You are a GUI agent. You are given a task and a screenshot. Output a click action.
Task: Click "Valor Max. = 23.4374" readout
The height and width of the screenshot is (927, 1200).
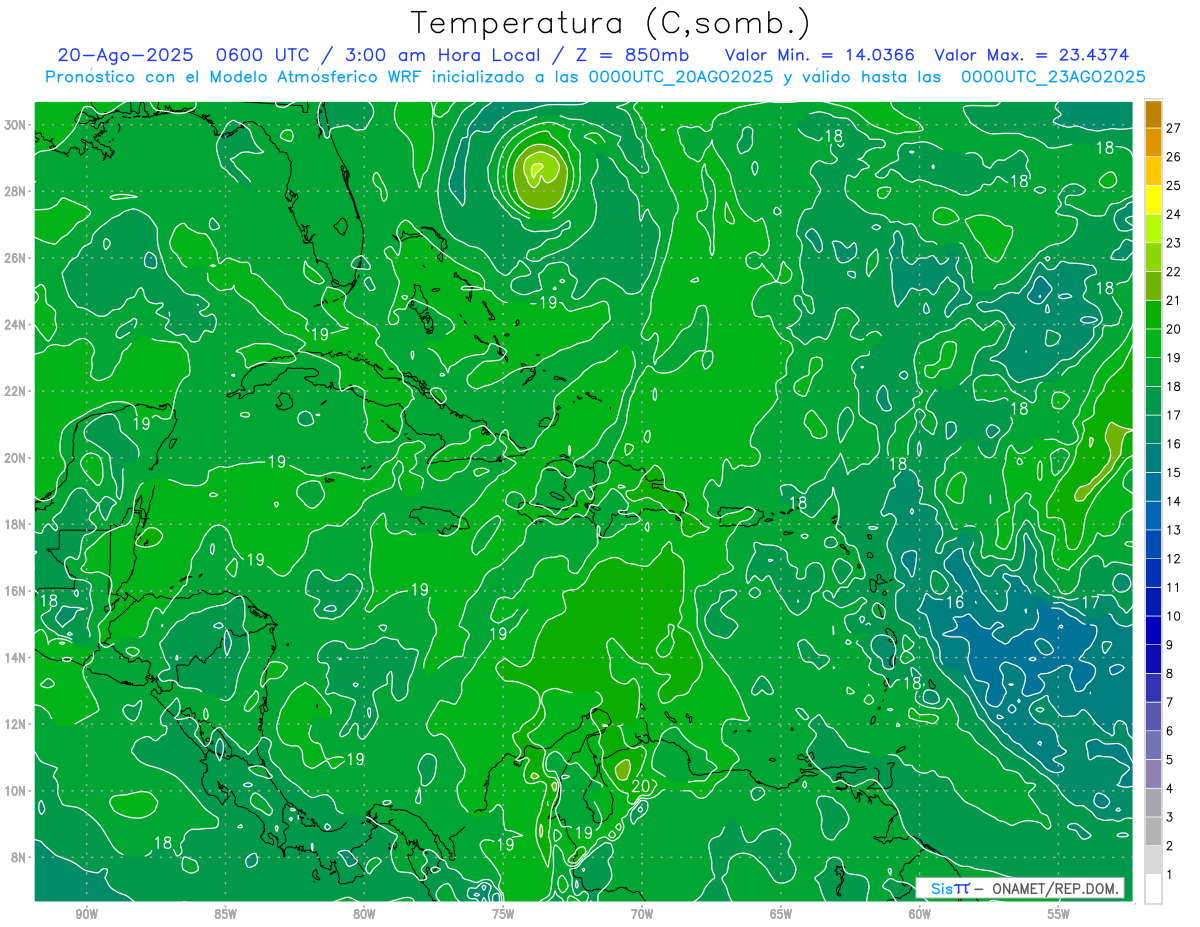pos(1031,56)
